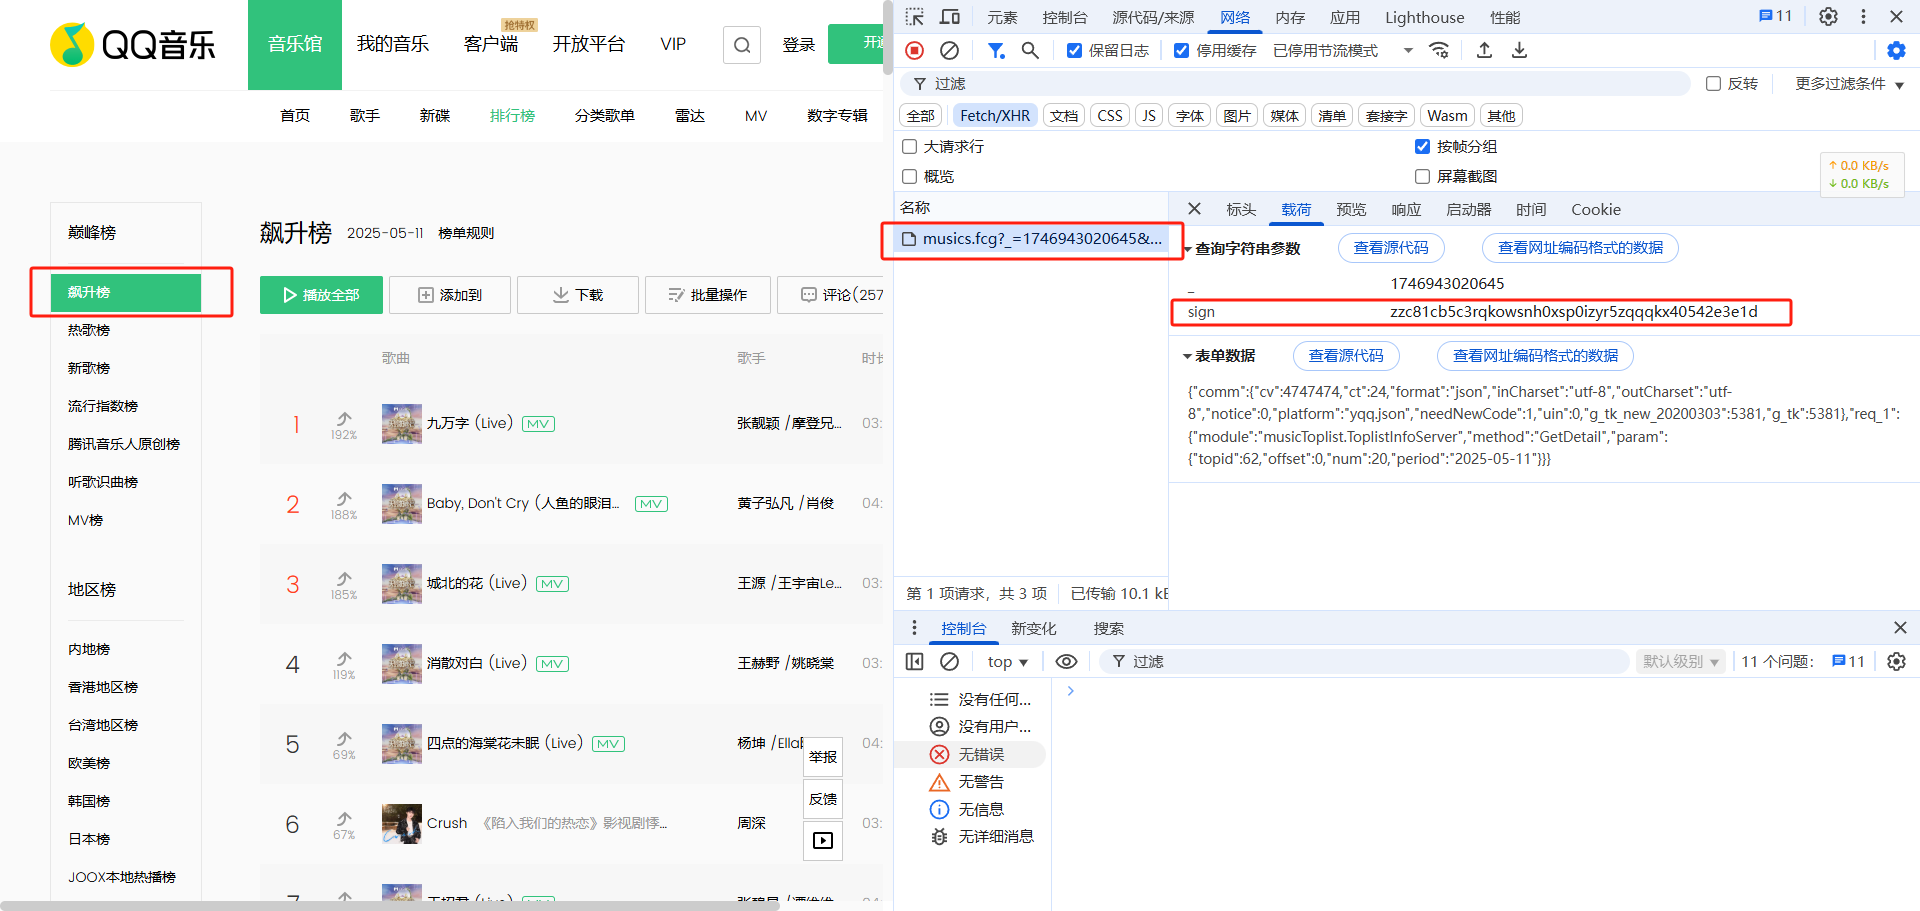Create live expression eye icon

1067,661
